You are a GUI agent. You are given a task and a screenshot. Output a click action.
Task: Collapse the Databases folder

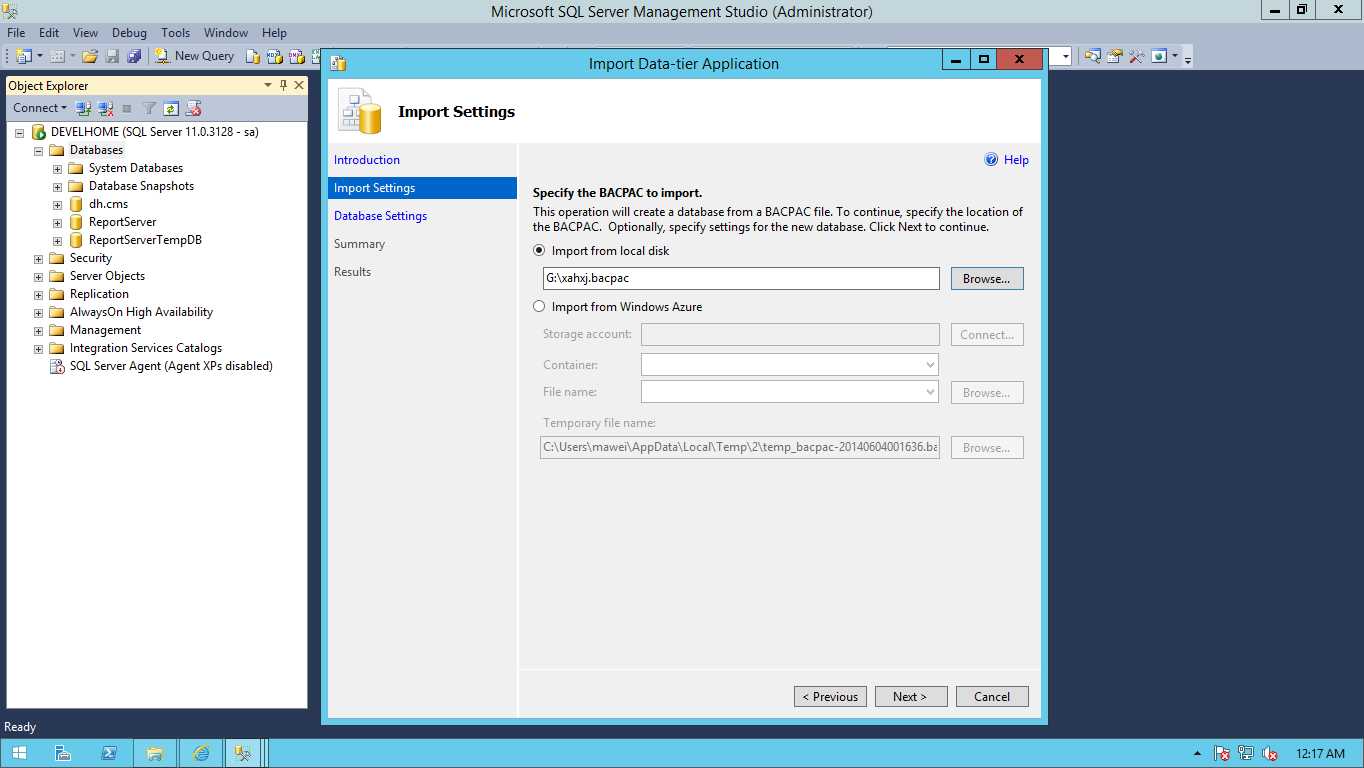pyautogui.click(x=38, y=150)
